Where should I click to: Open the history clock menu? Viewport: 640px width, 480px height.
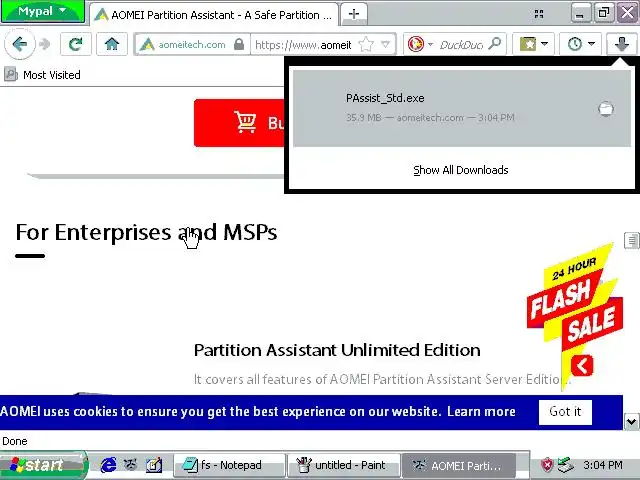pos(580,44)
